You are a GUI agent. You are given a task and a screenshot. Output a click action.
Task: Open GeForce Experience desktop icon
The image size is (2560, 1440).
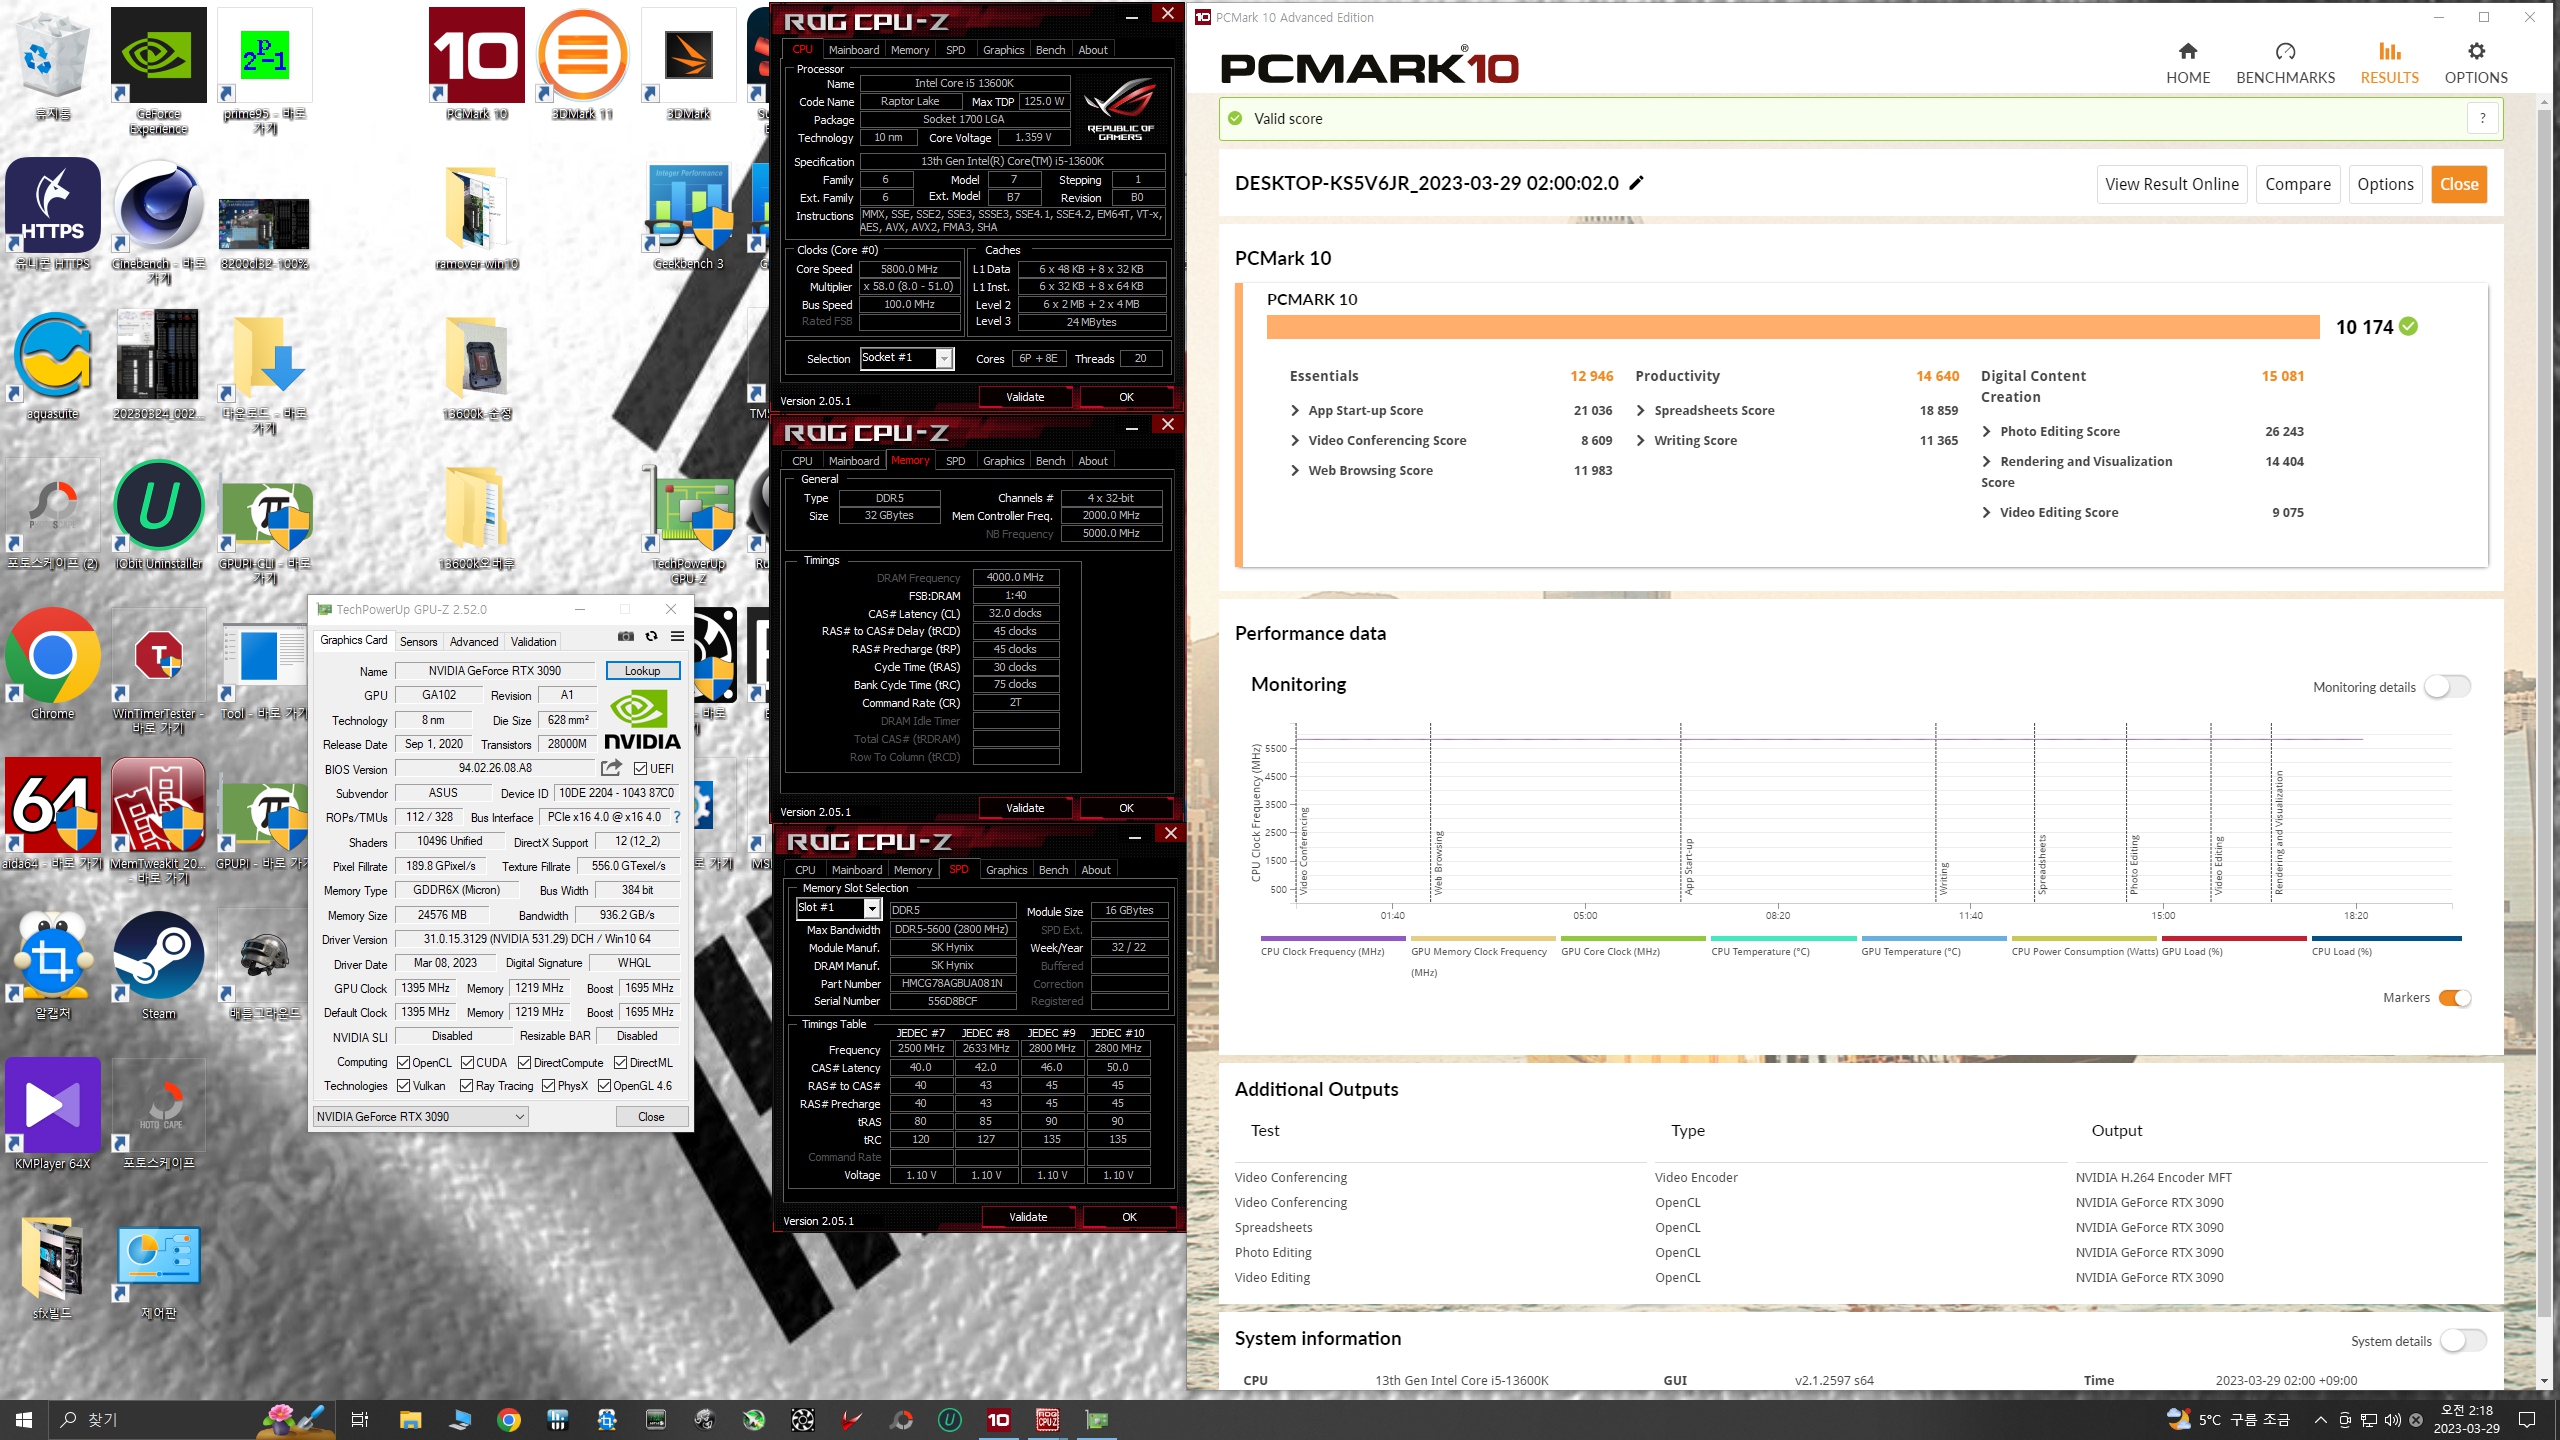click(158, 70)
